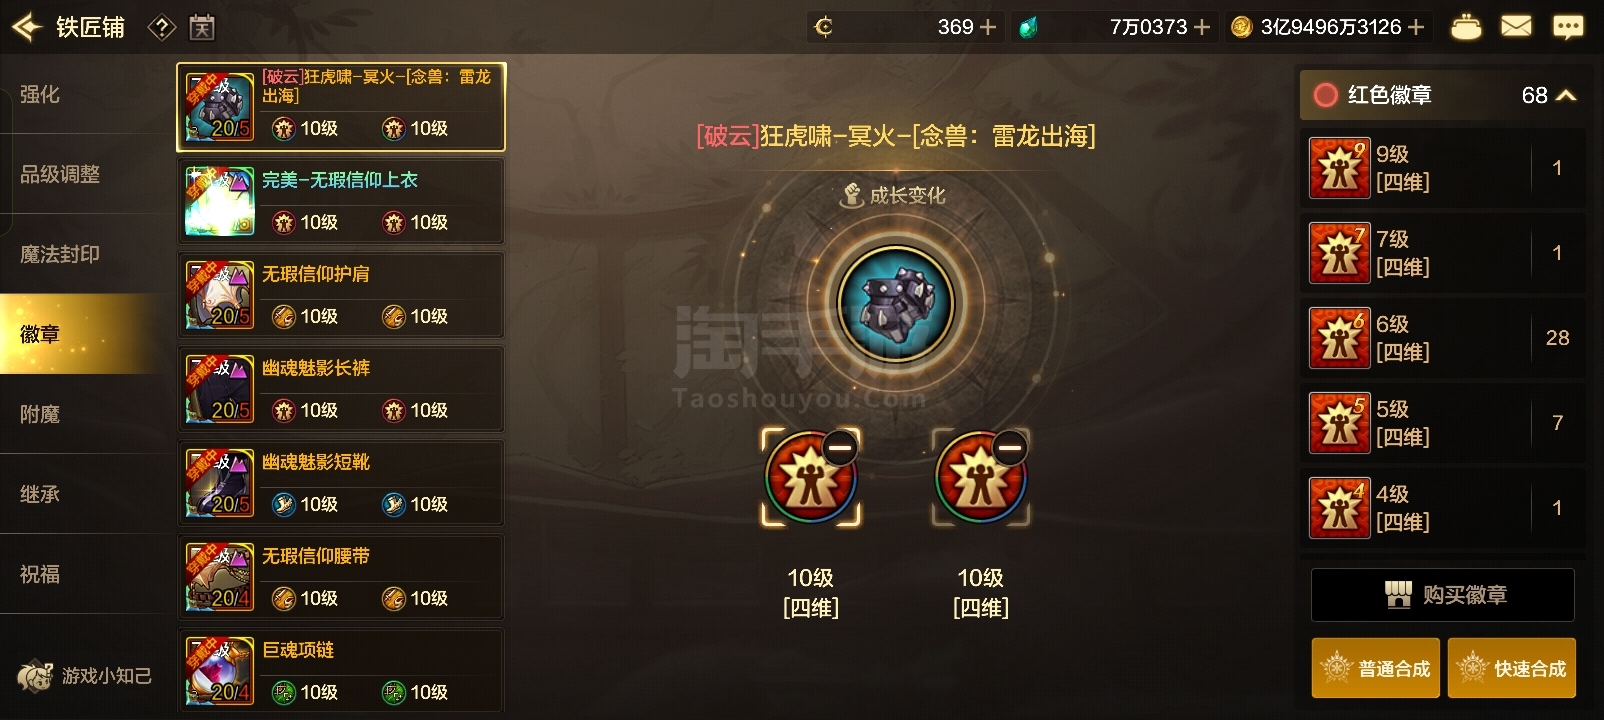Click the 快速合成 button
This screenshot has height=720, width=1604.
tap(1512, 668)
